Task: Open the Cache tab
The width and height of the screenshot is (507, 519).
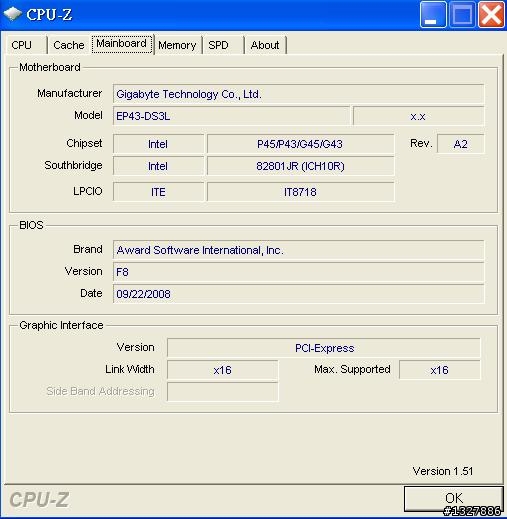Action: coord(69,45)
